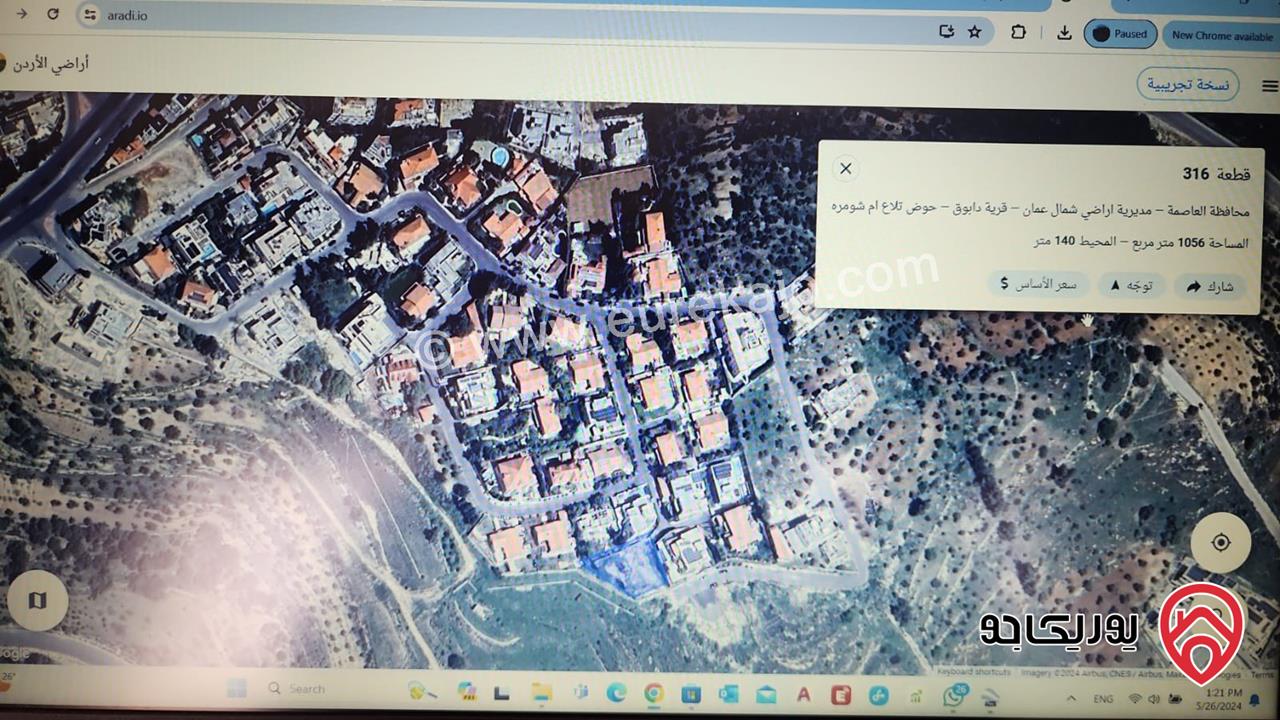Open the hamburger menu on aradi.io

(x=1269, y=87)
